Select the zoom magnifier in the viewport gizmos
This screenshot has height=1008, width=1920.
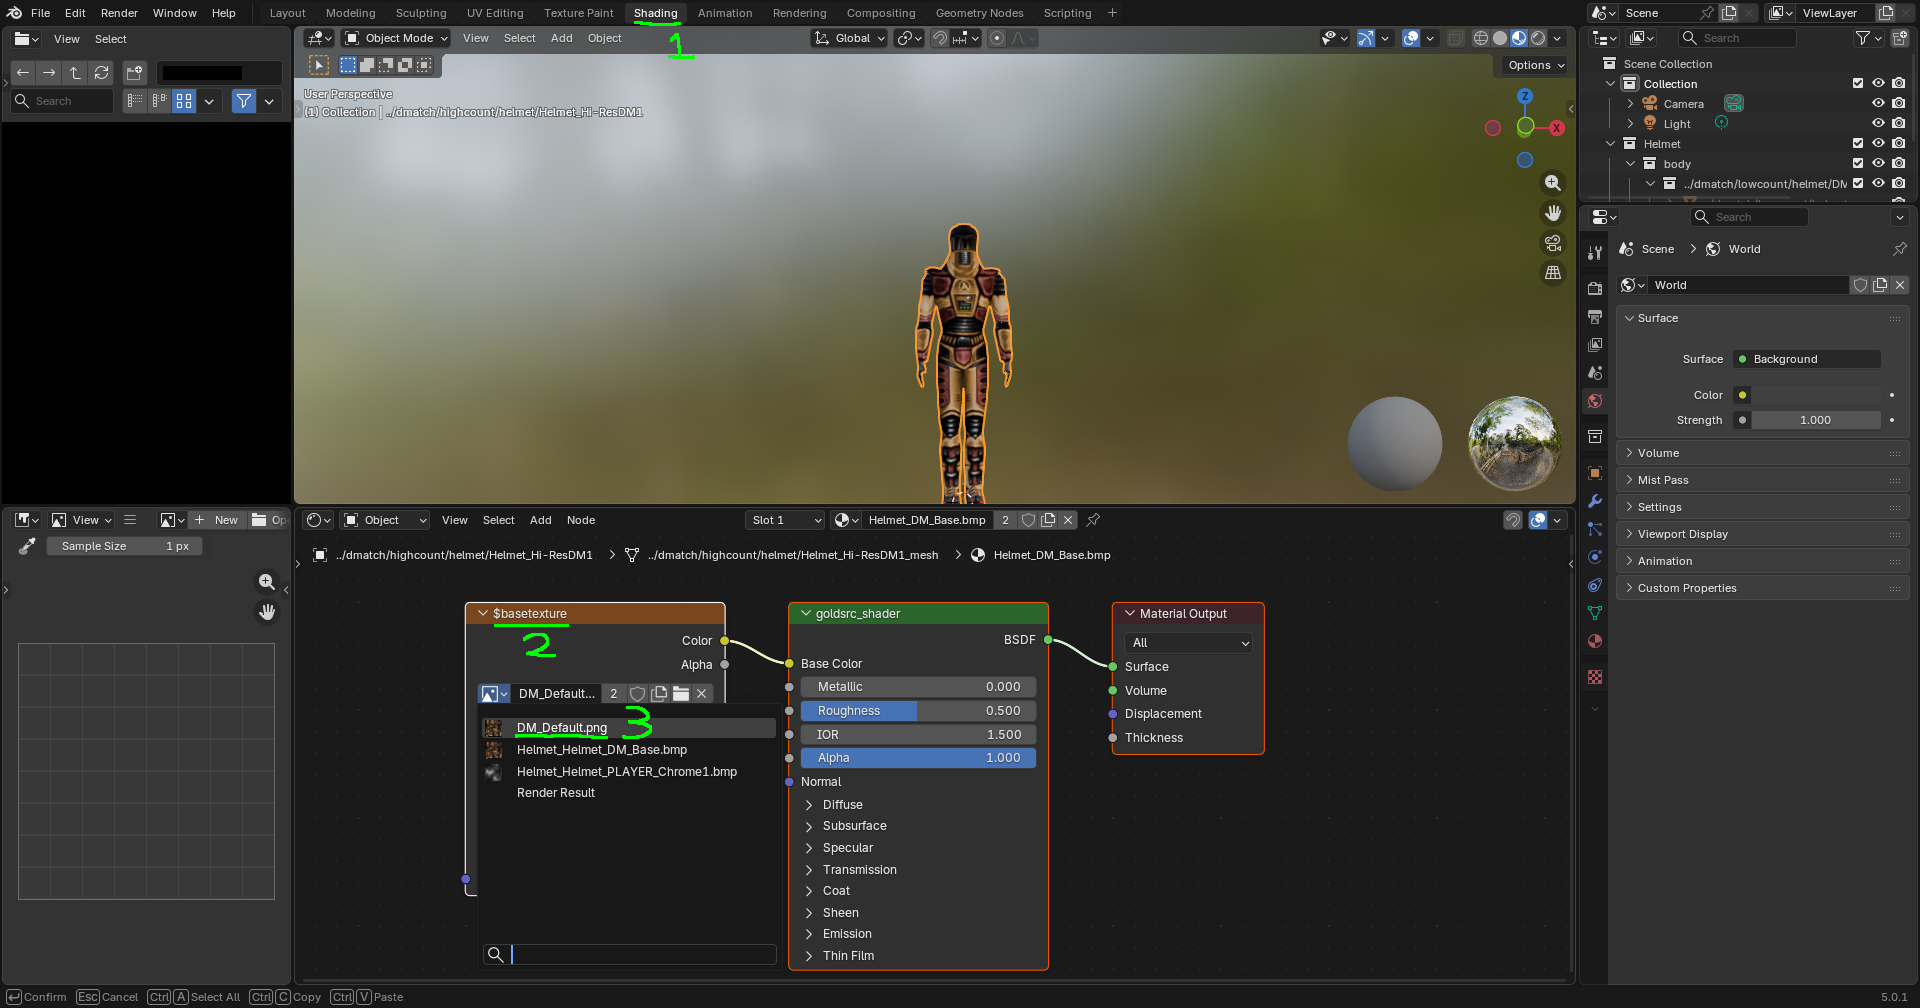(x=1553, y=183)
